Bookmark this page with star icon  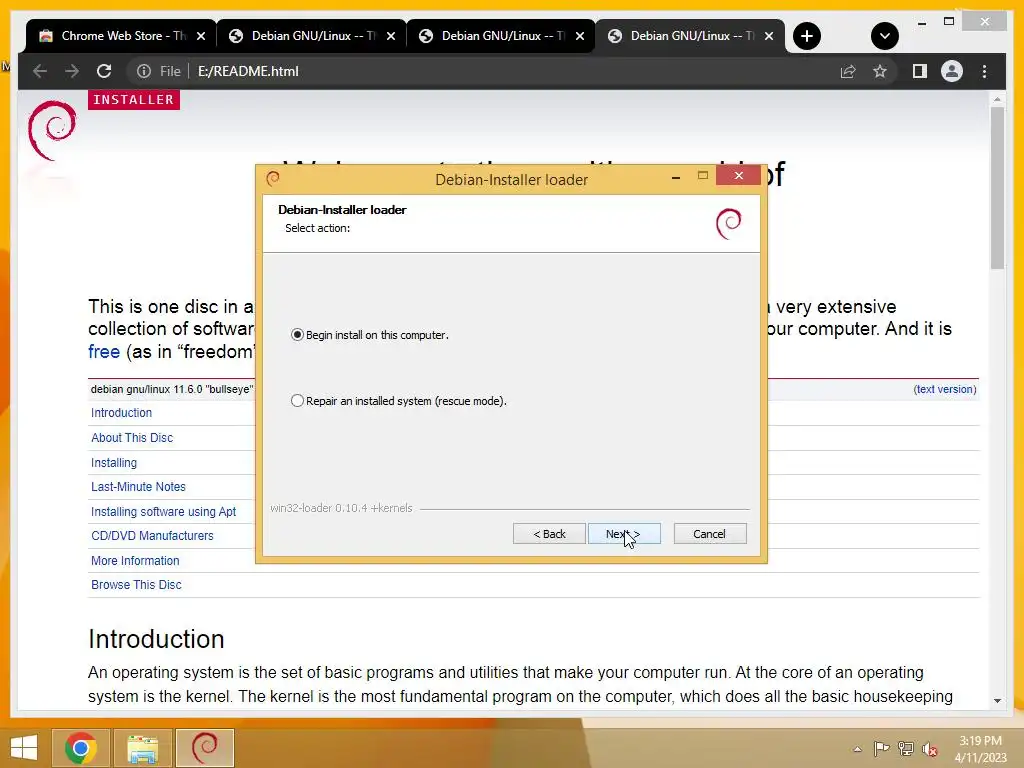pyautogui.click(x=880, y=71)
